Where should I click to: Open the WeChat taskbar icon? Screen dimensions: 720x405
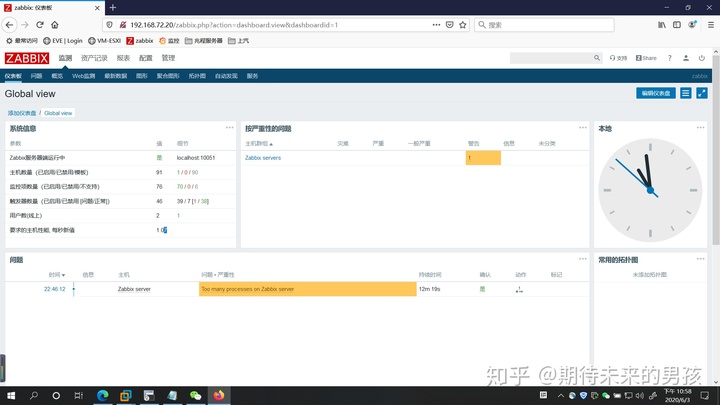[x=195, y=395]
